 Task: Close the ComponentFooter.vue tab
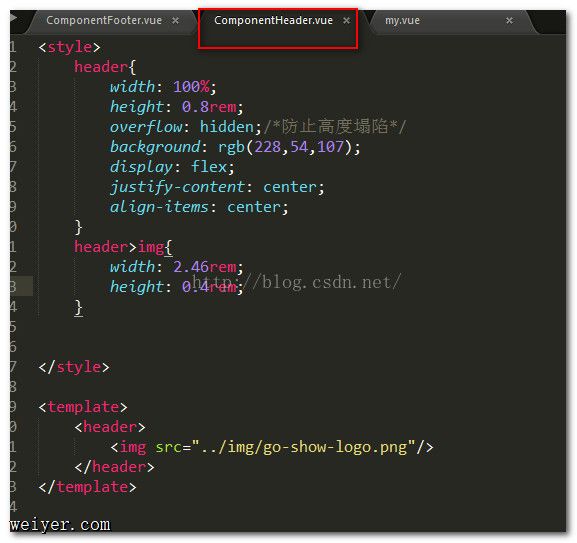pos(176,21)
